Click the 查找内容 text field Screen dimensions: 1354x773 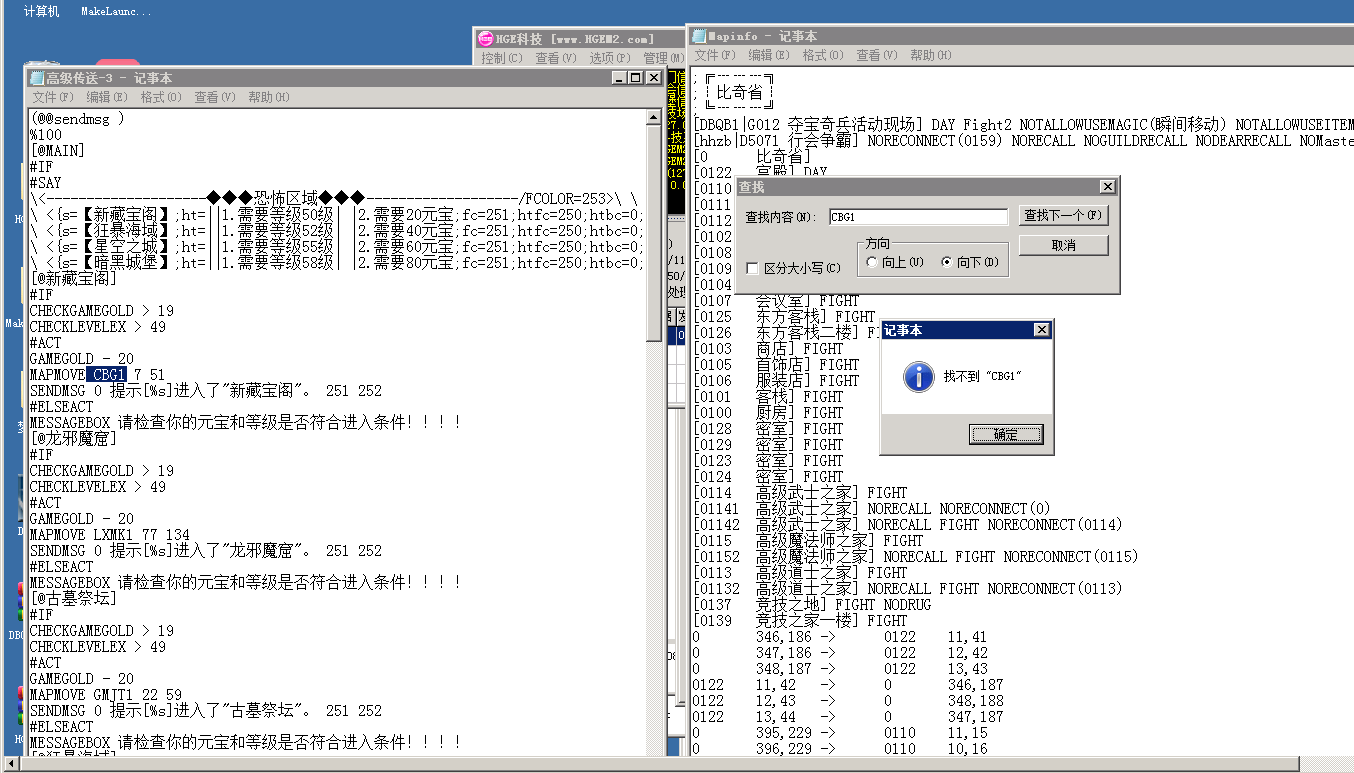point(918,217)
